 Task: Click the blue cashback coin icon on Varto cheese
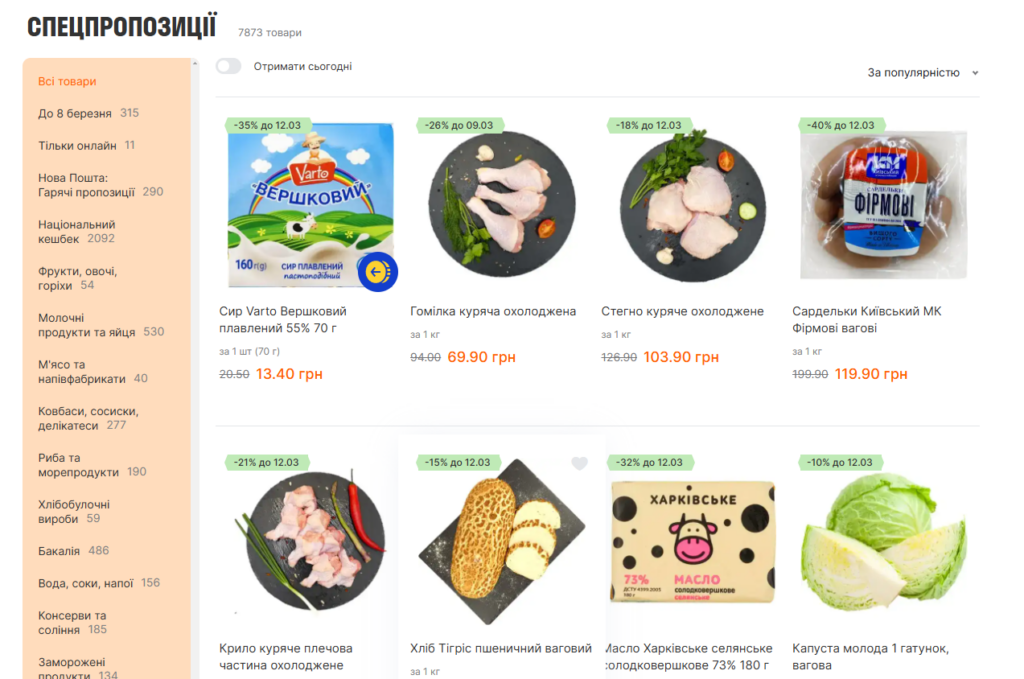click(x=377, y=272)
